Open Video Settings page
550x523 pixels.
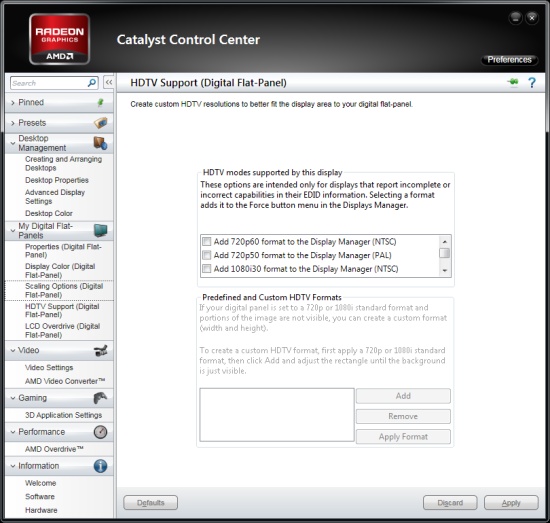pyautogui.click(x=49, y=367)
